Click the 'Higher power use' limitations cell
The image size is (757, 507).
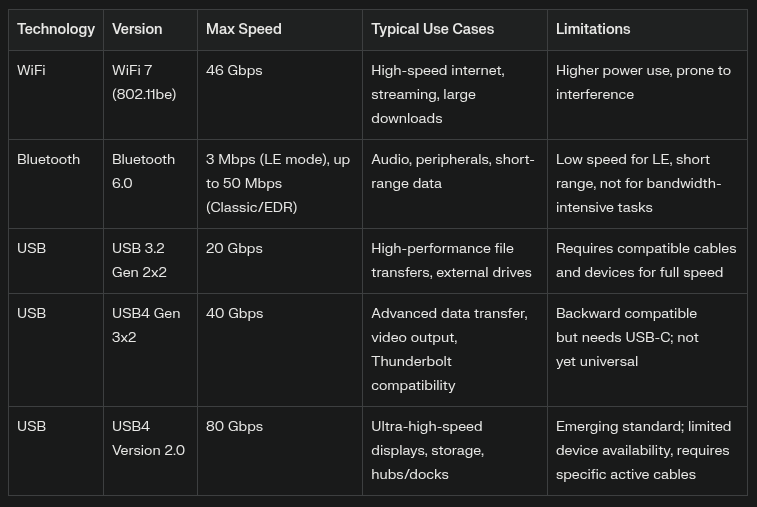coord(643,82)
